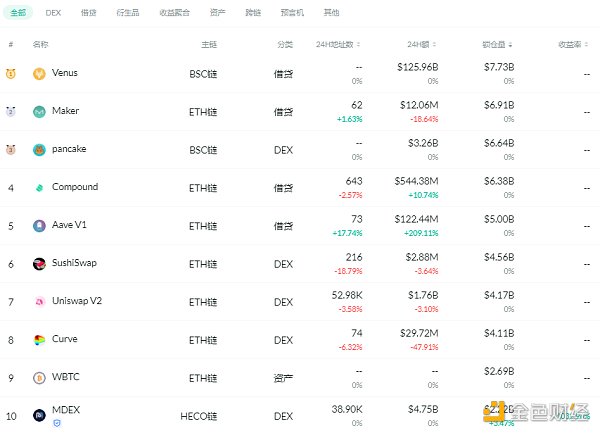Click SushiSwap locked value $4.56B
Image resolution: width=600 pixels, height=433 pixels.
[x=499, y=257]
